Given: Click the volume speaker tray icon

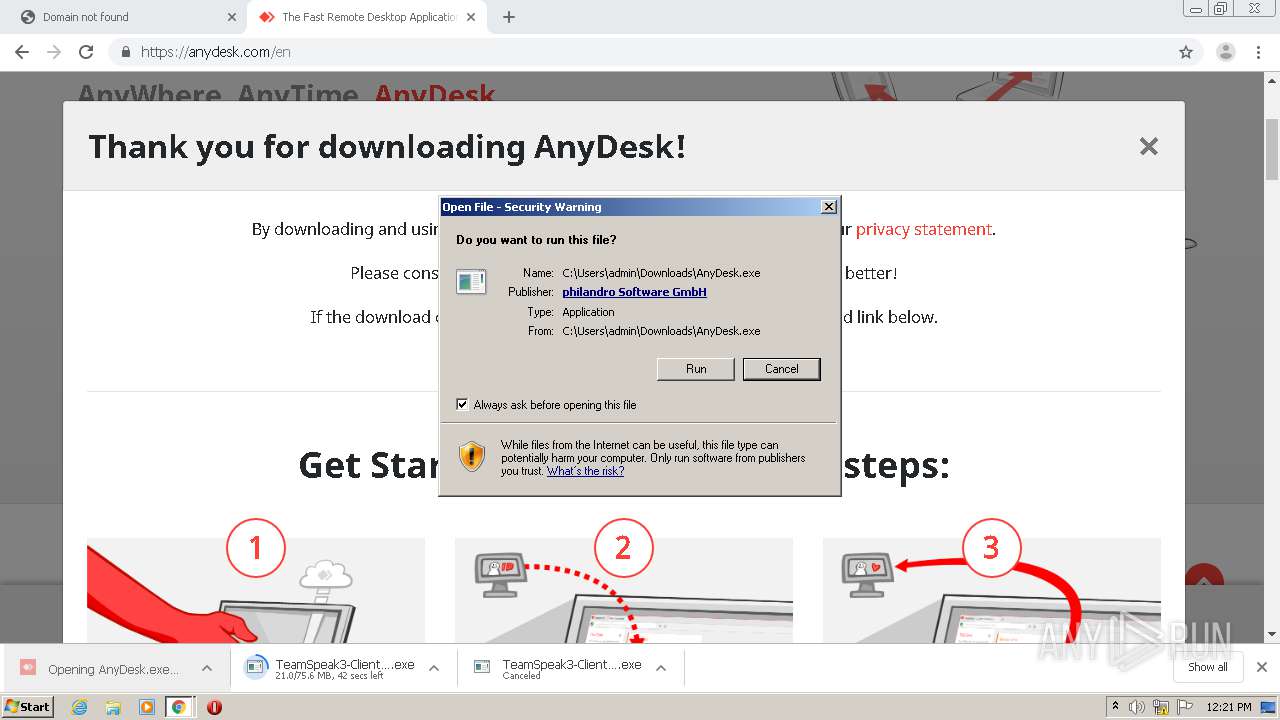Looking at the screenshot, I should pos(1137,707).
